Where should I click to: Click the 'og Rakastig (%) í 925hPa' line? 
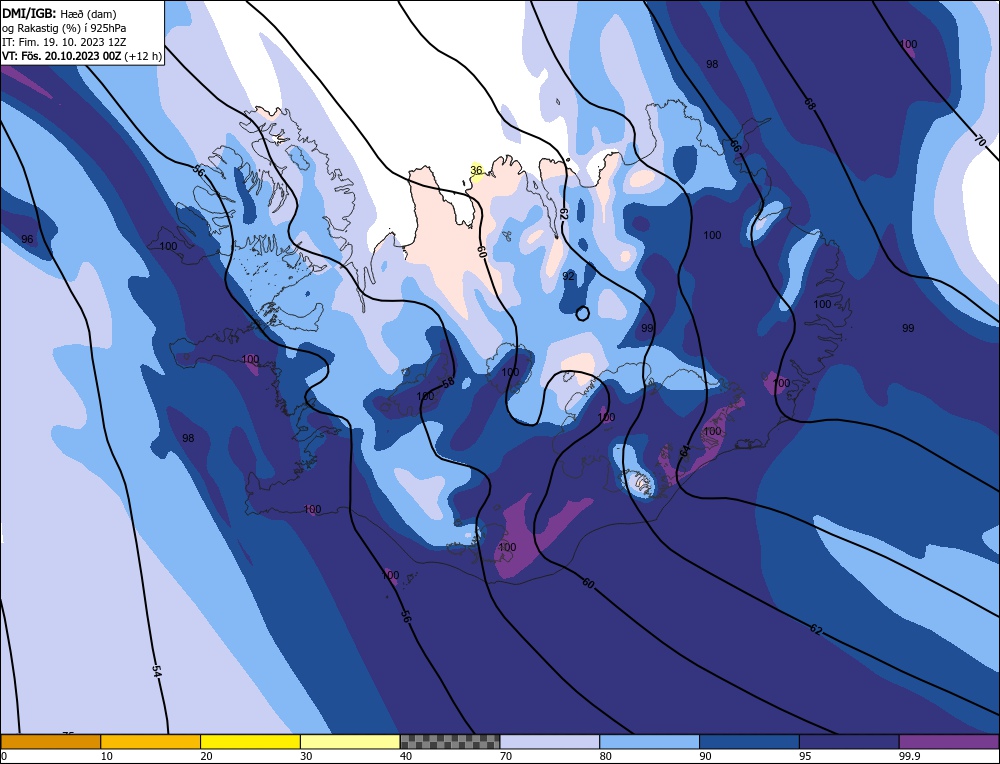[64, 28]
